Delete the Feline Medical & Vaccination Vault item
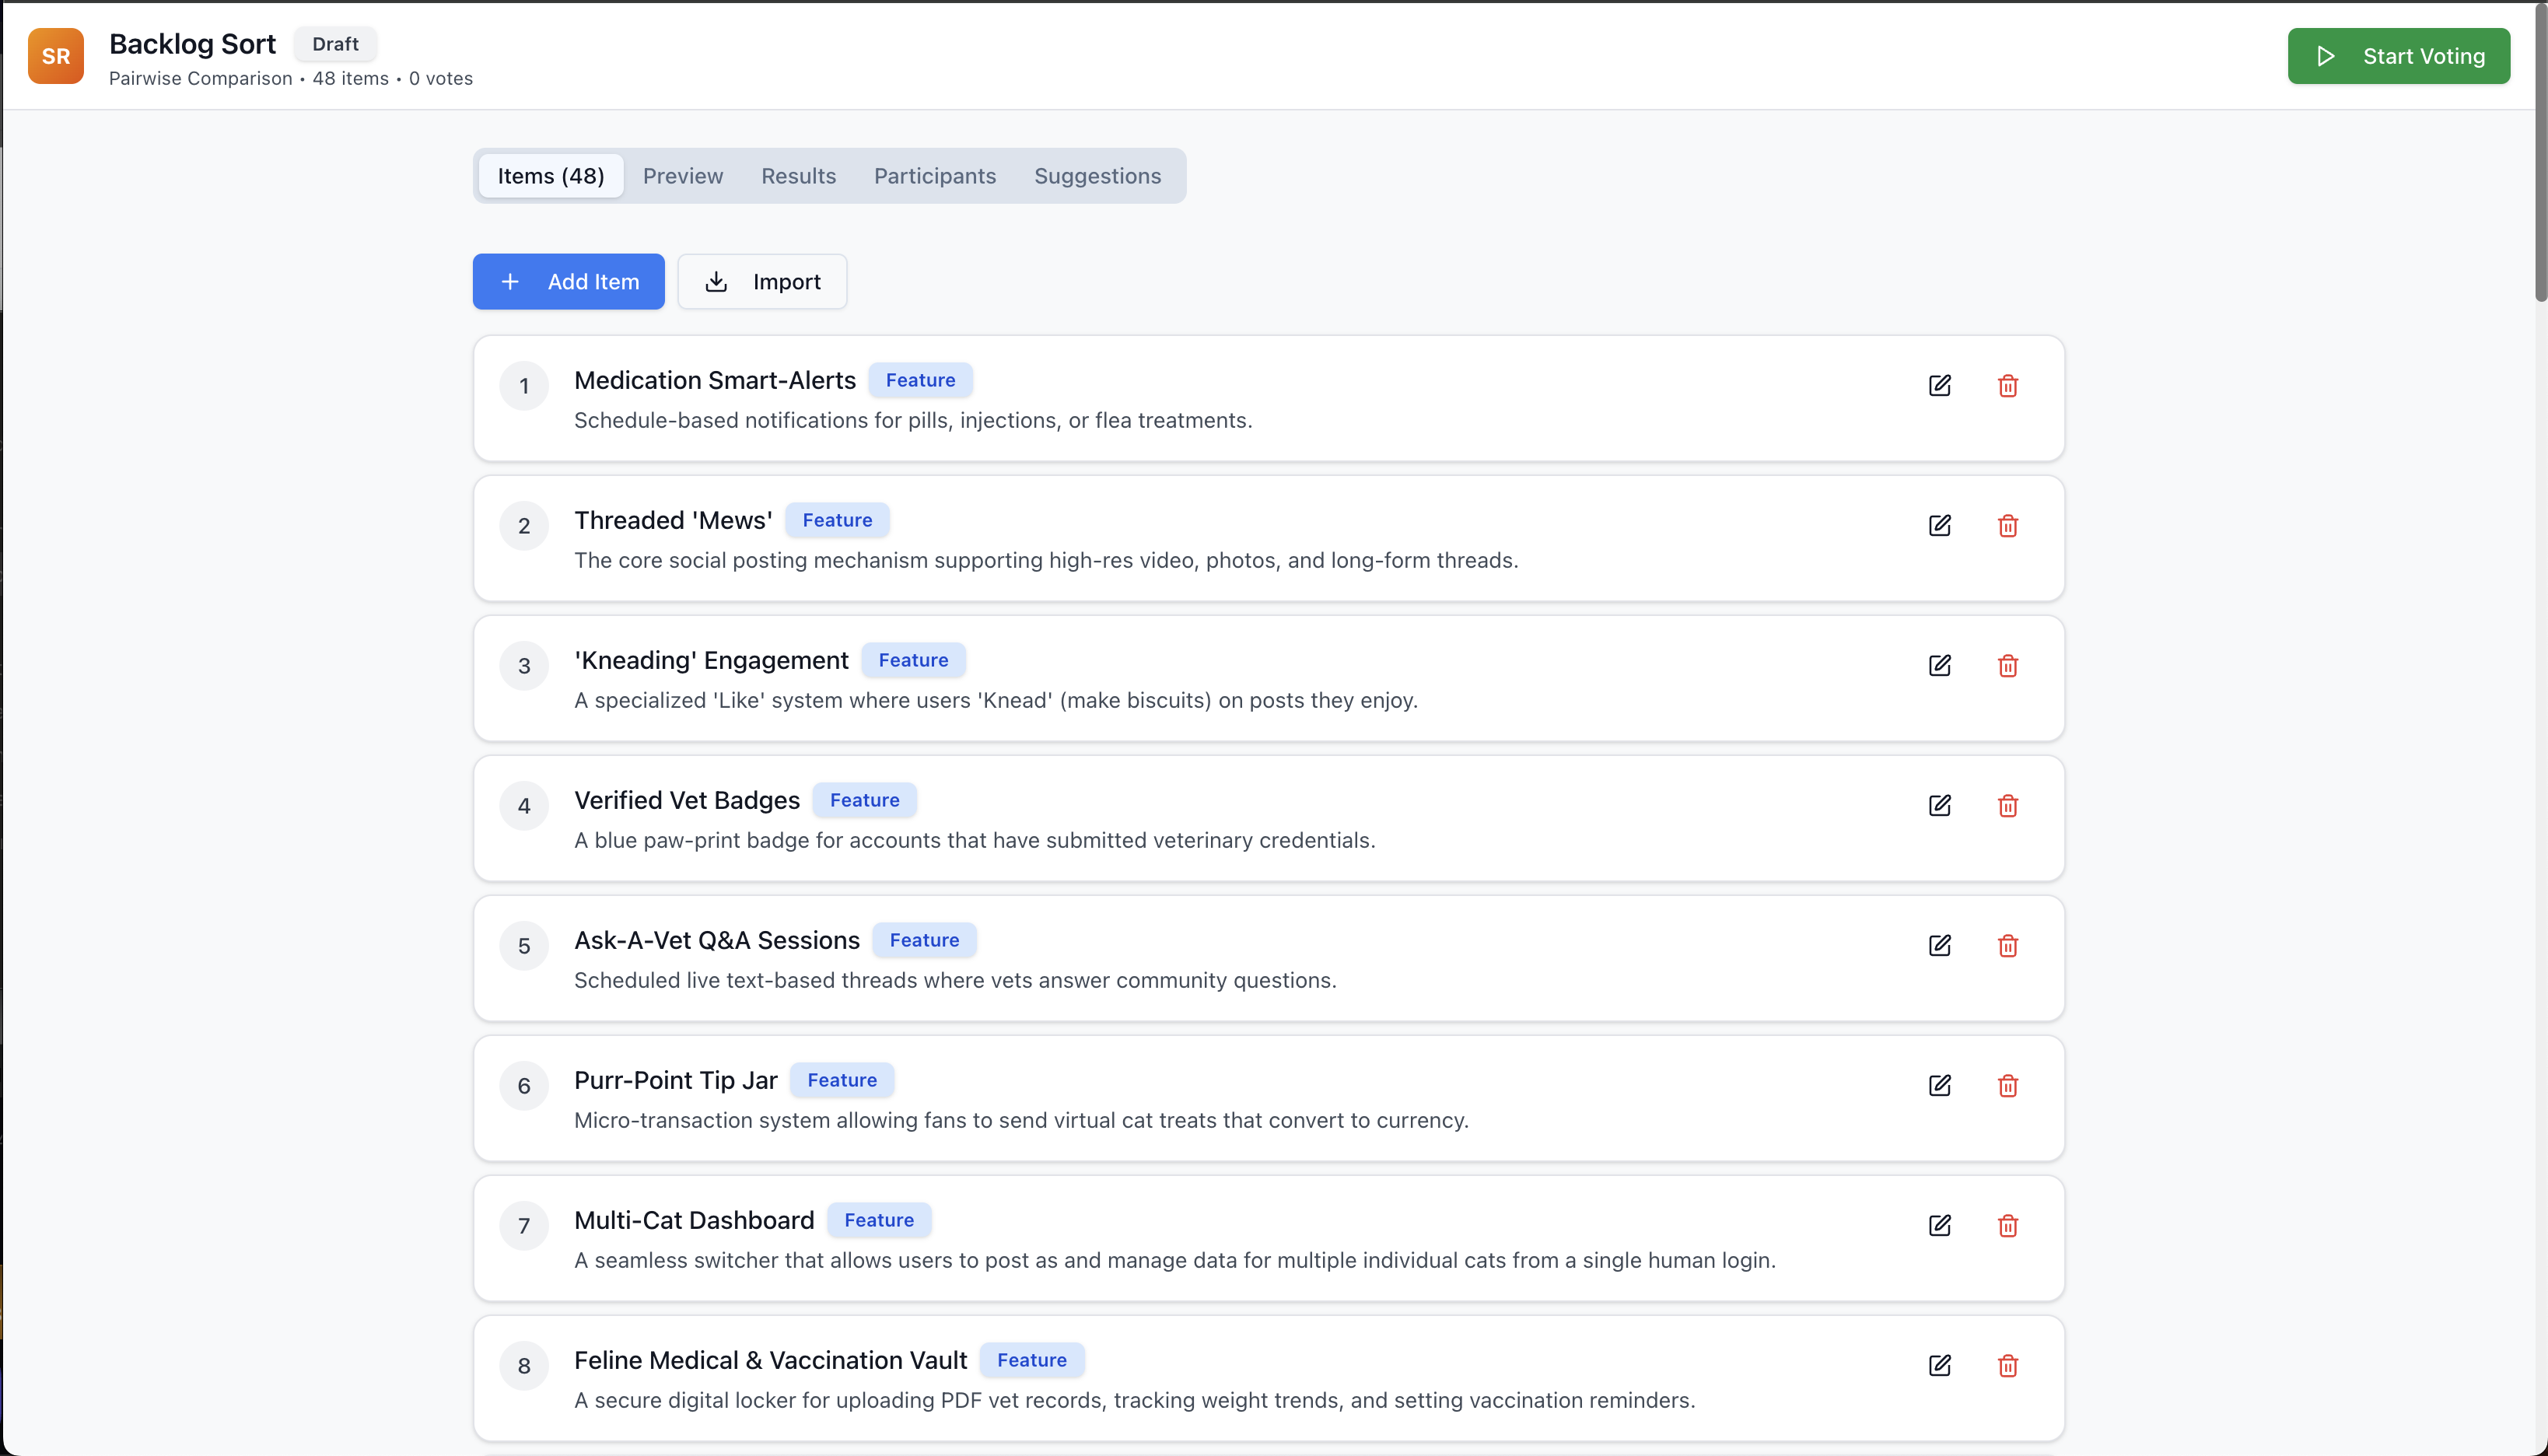The height and width of the screenshot is (1456, 2548). 2007,1366
